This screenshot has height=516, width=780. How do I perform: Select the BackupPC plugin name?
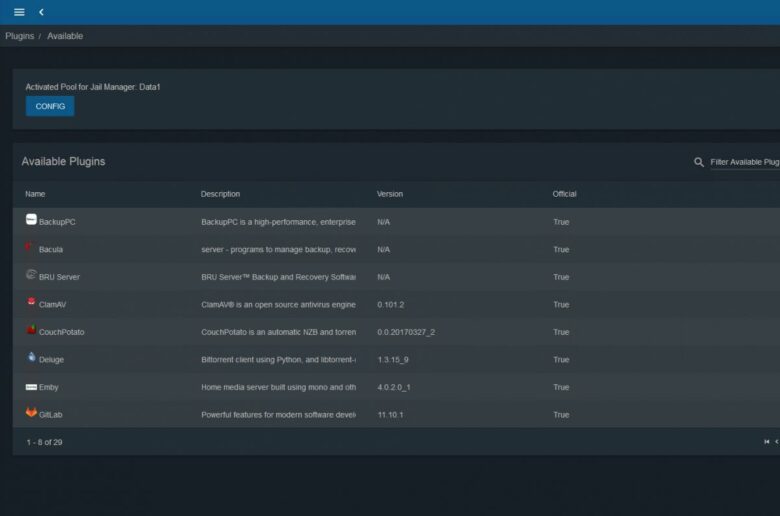point(57,222)
